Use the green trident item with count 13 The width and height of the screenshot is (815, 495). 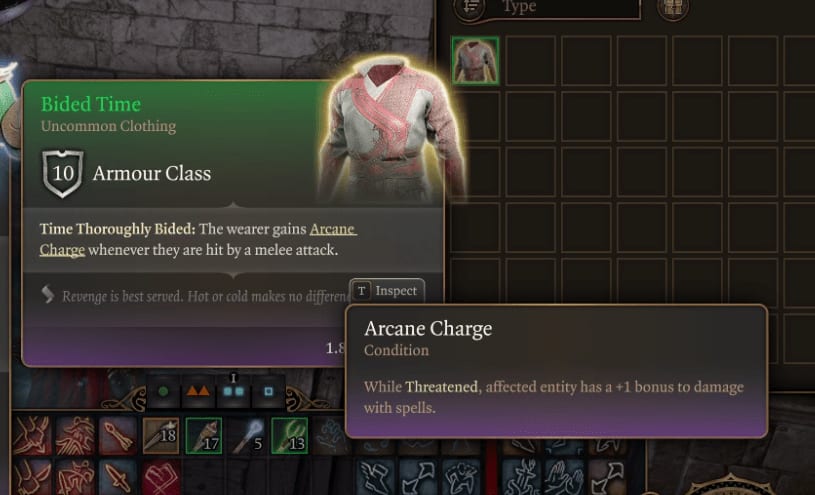(x=290, y=435)
